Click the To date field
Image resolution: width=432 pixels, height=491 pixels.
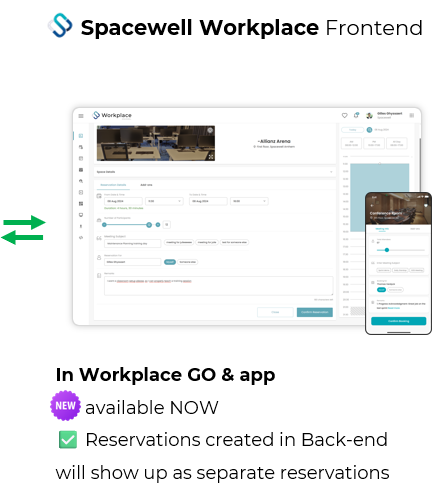click(x=208, y=201)
